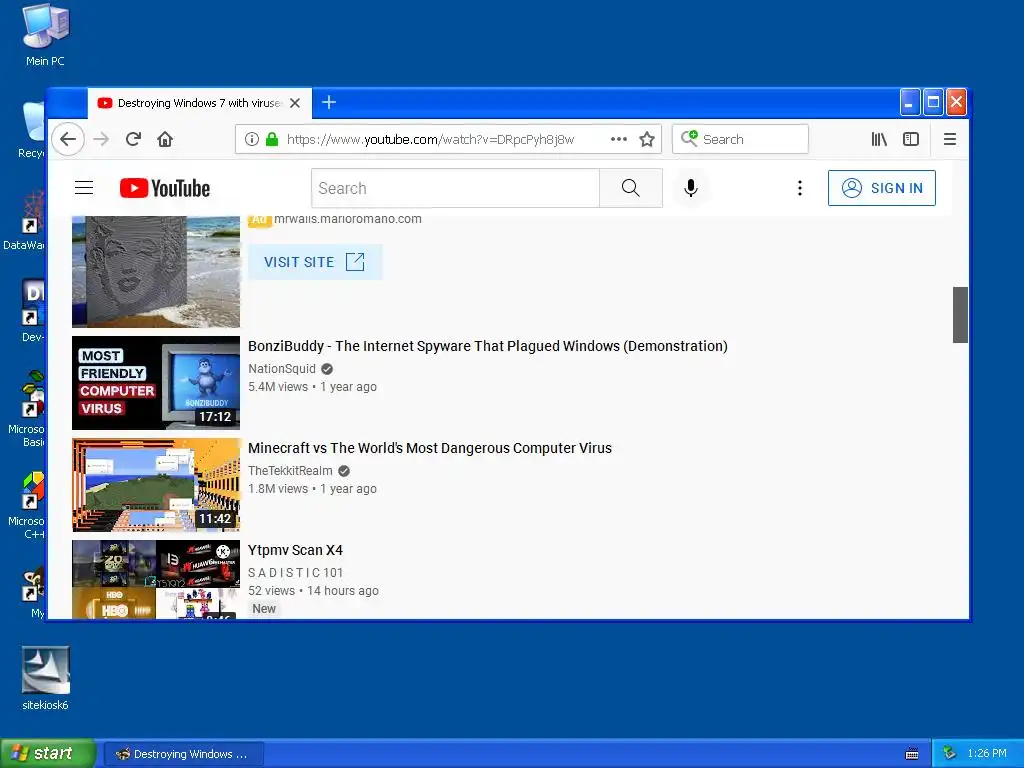Open a new tab with plus
This screenshot has height=768, width=1024.
point(329,103)
